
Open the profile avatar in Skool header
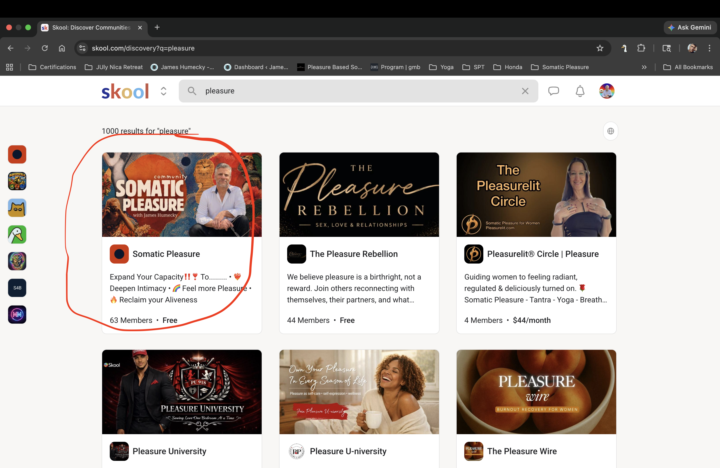(607, 91)
